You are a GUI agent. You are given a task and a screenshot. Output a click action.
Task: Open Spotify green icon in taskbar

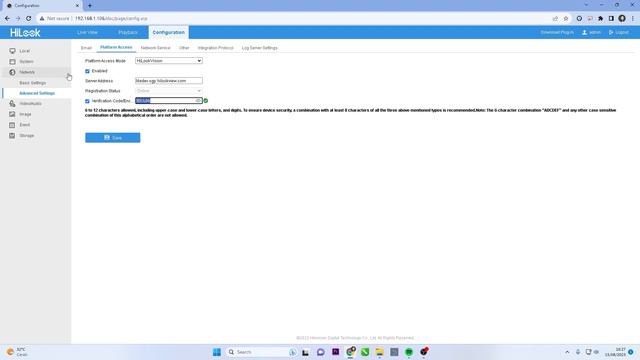[409, 352]
